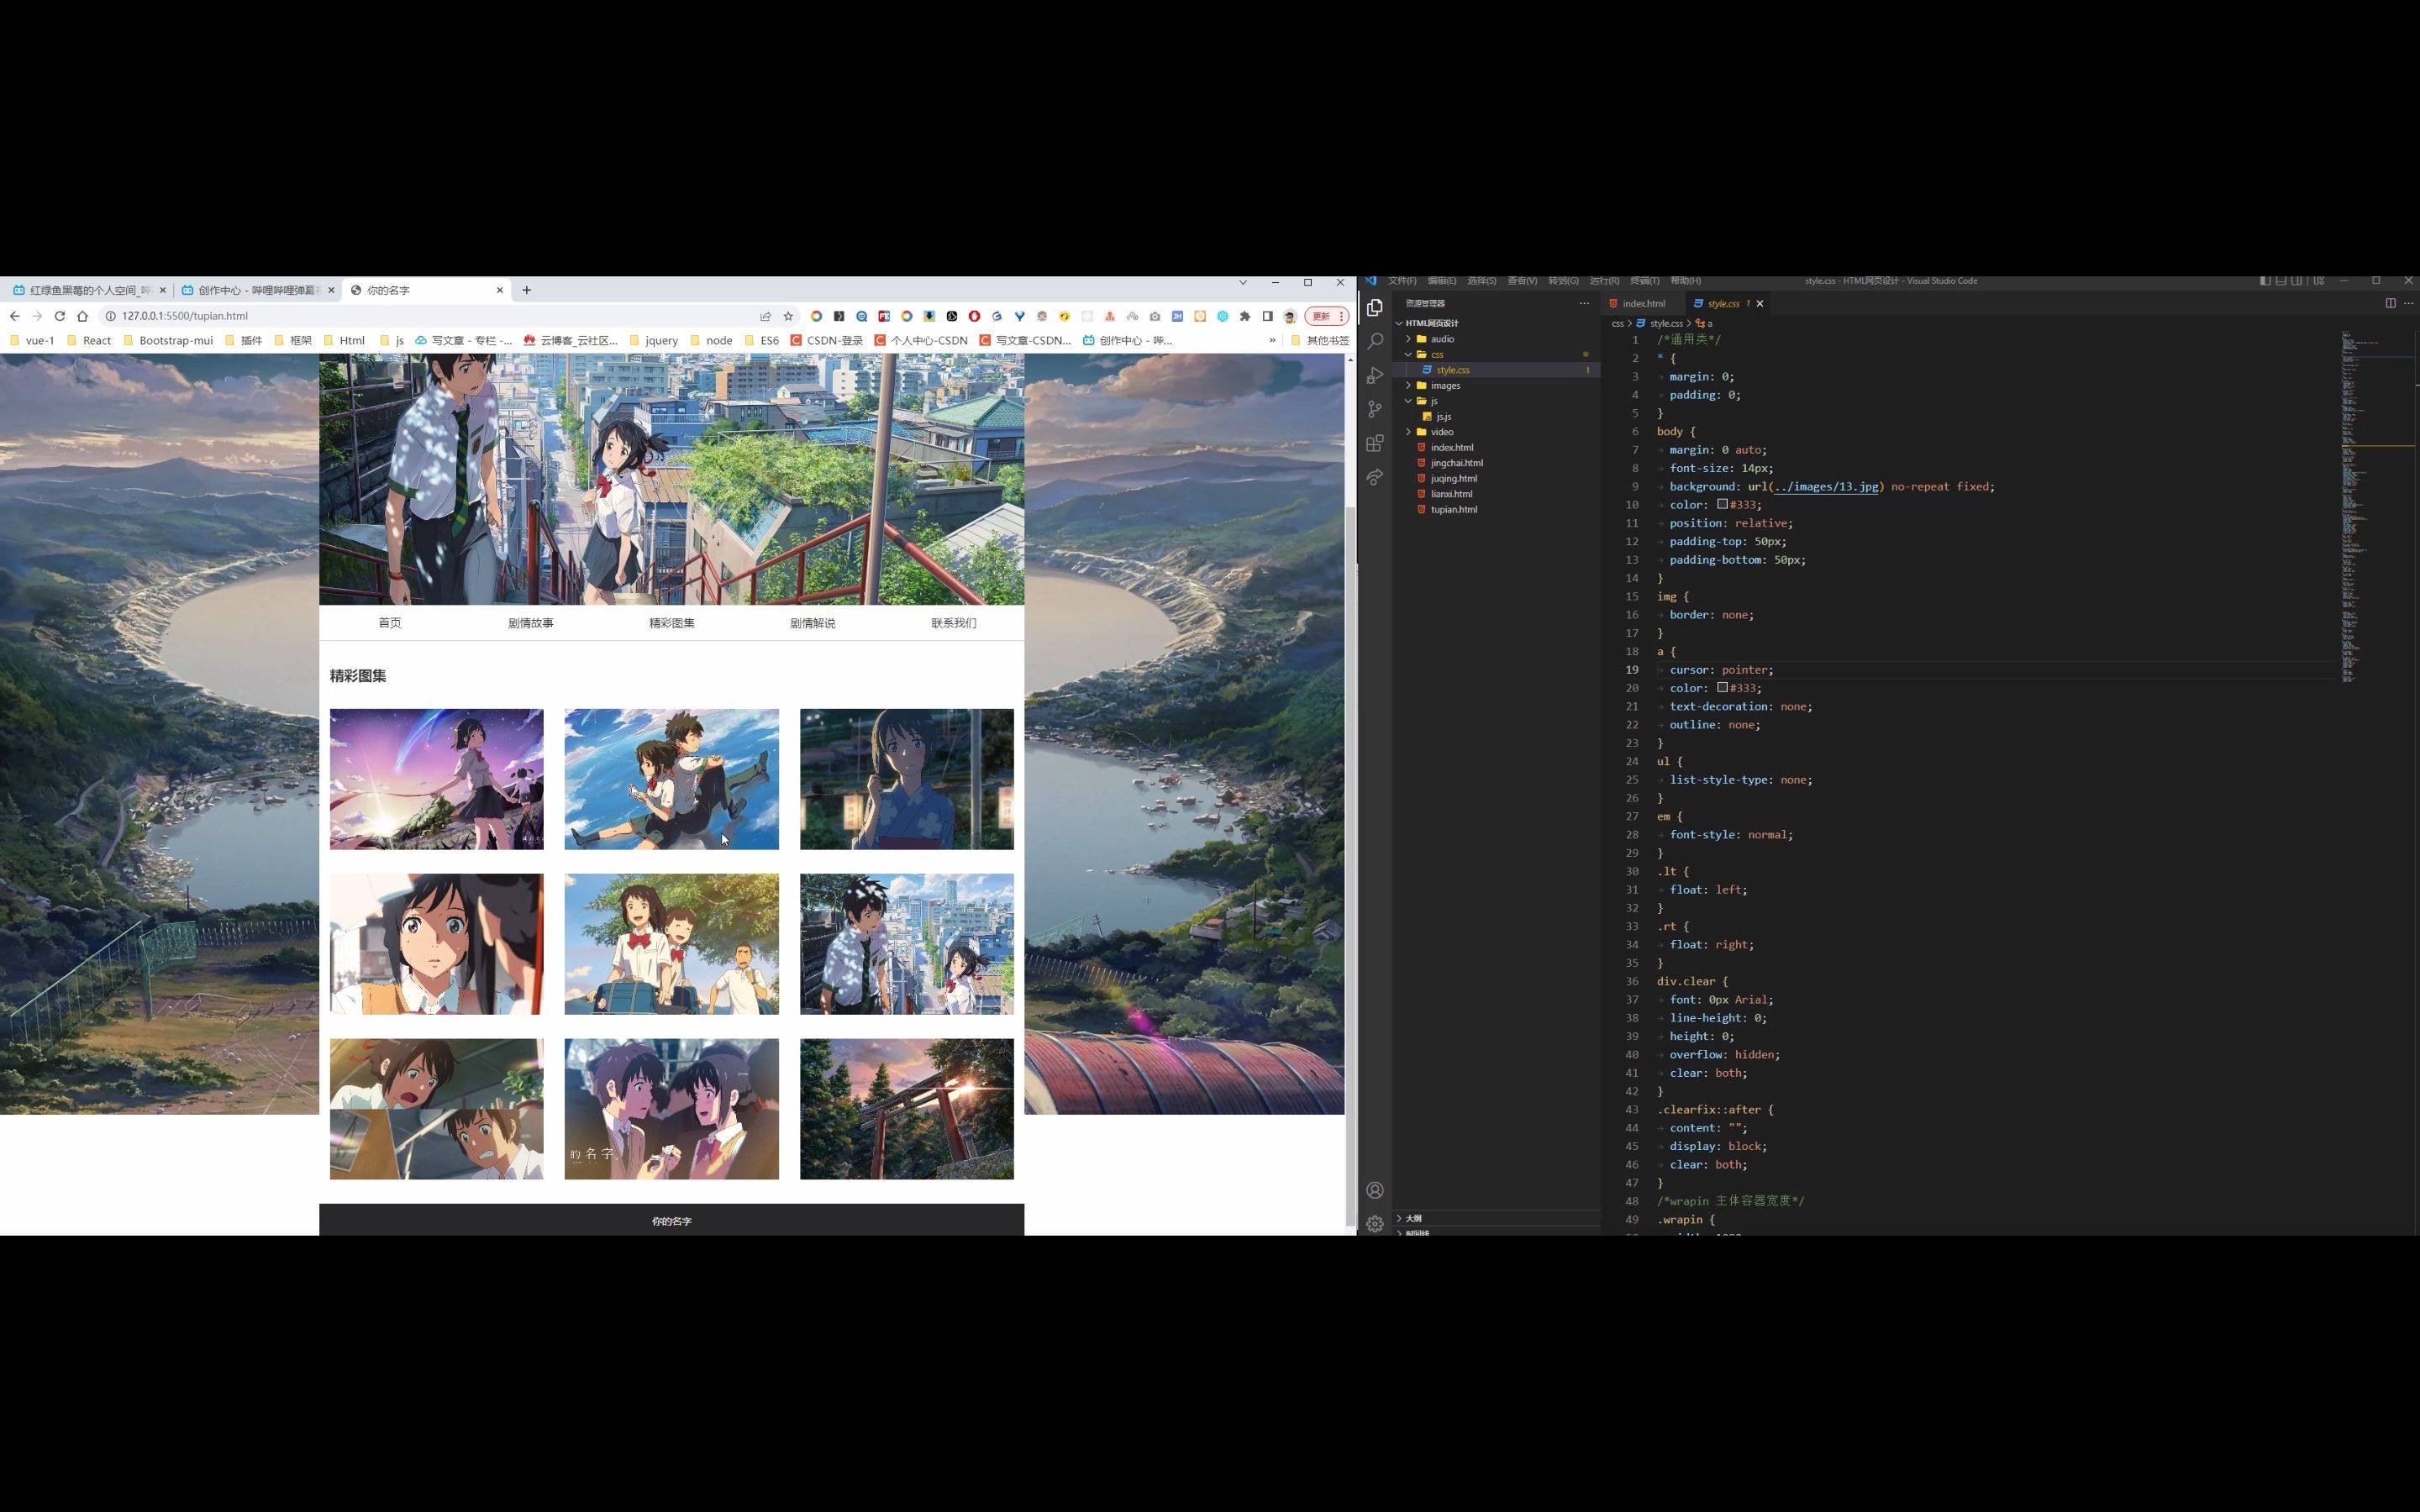Click color swatch on line 10 #333
The width and height of the screenshot is (2420, 1512).
click(x=1723, y=504)
